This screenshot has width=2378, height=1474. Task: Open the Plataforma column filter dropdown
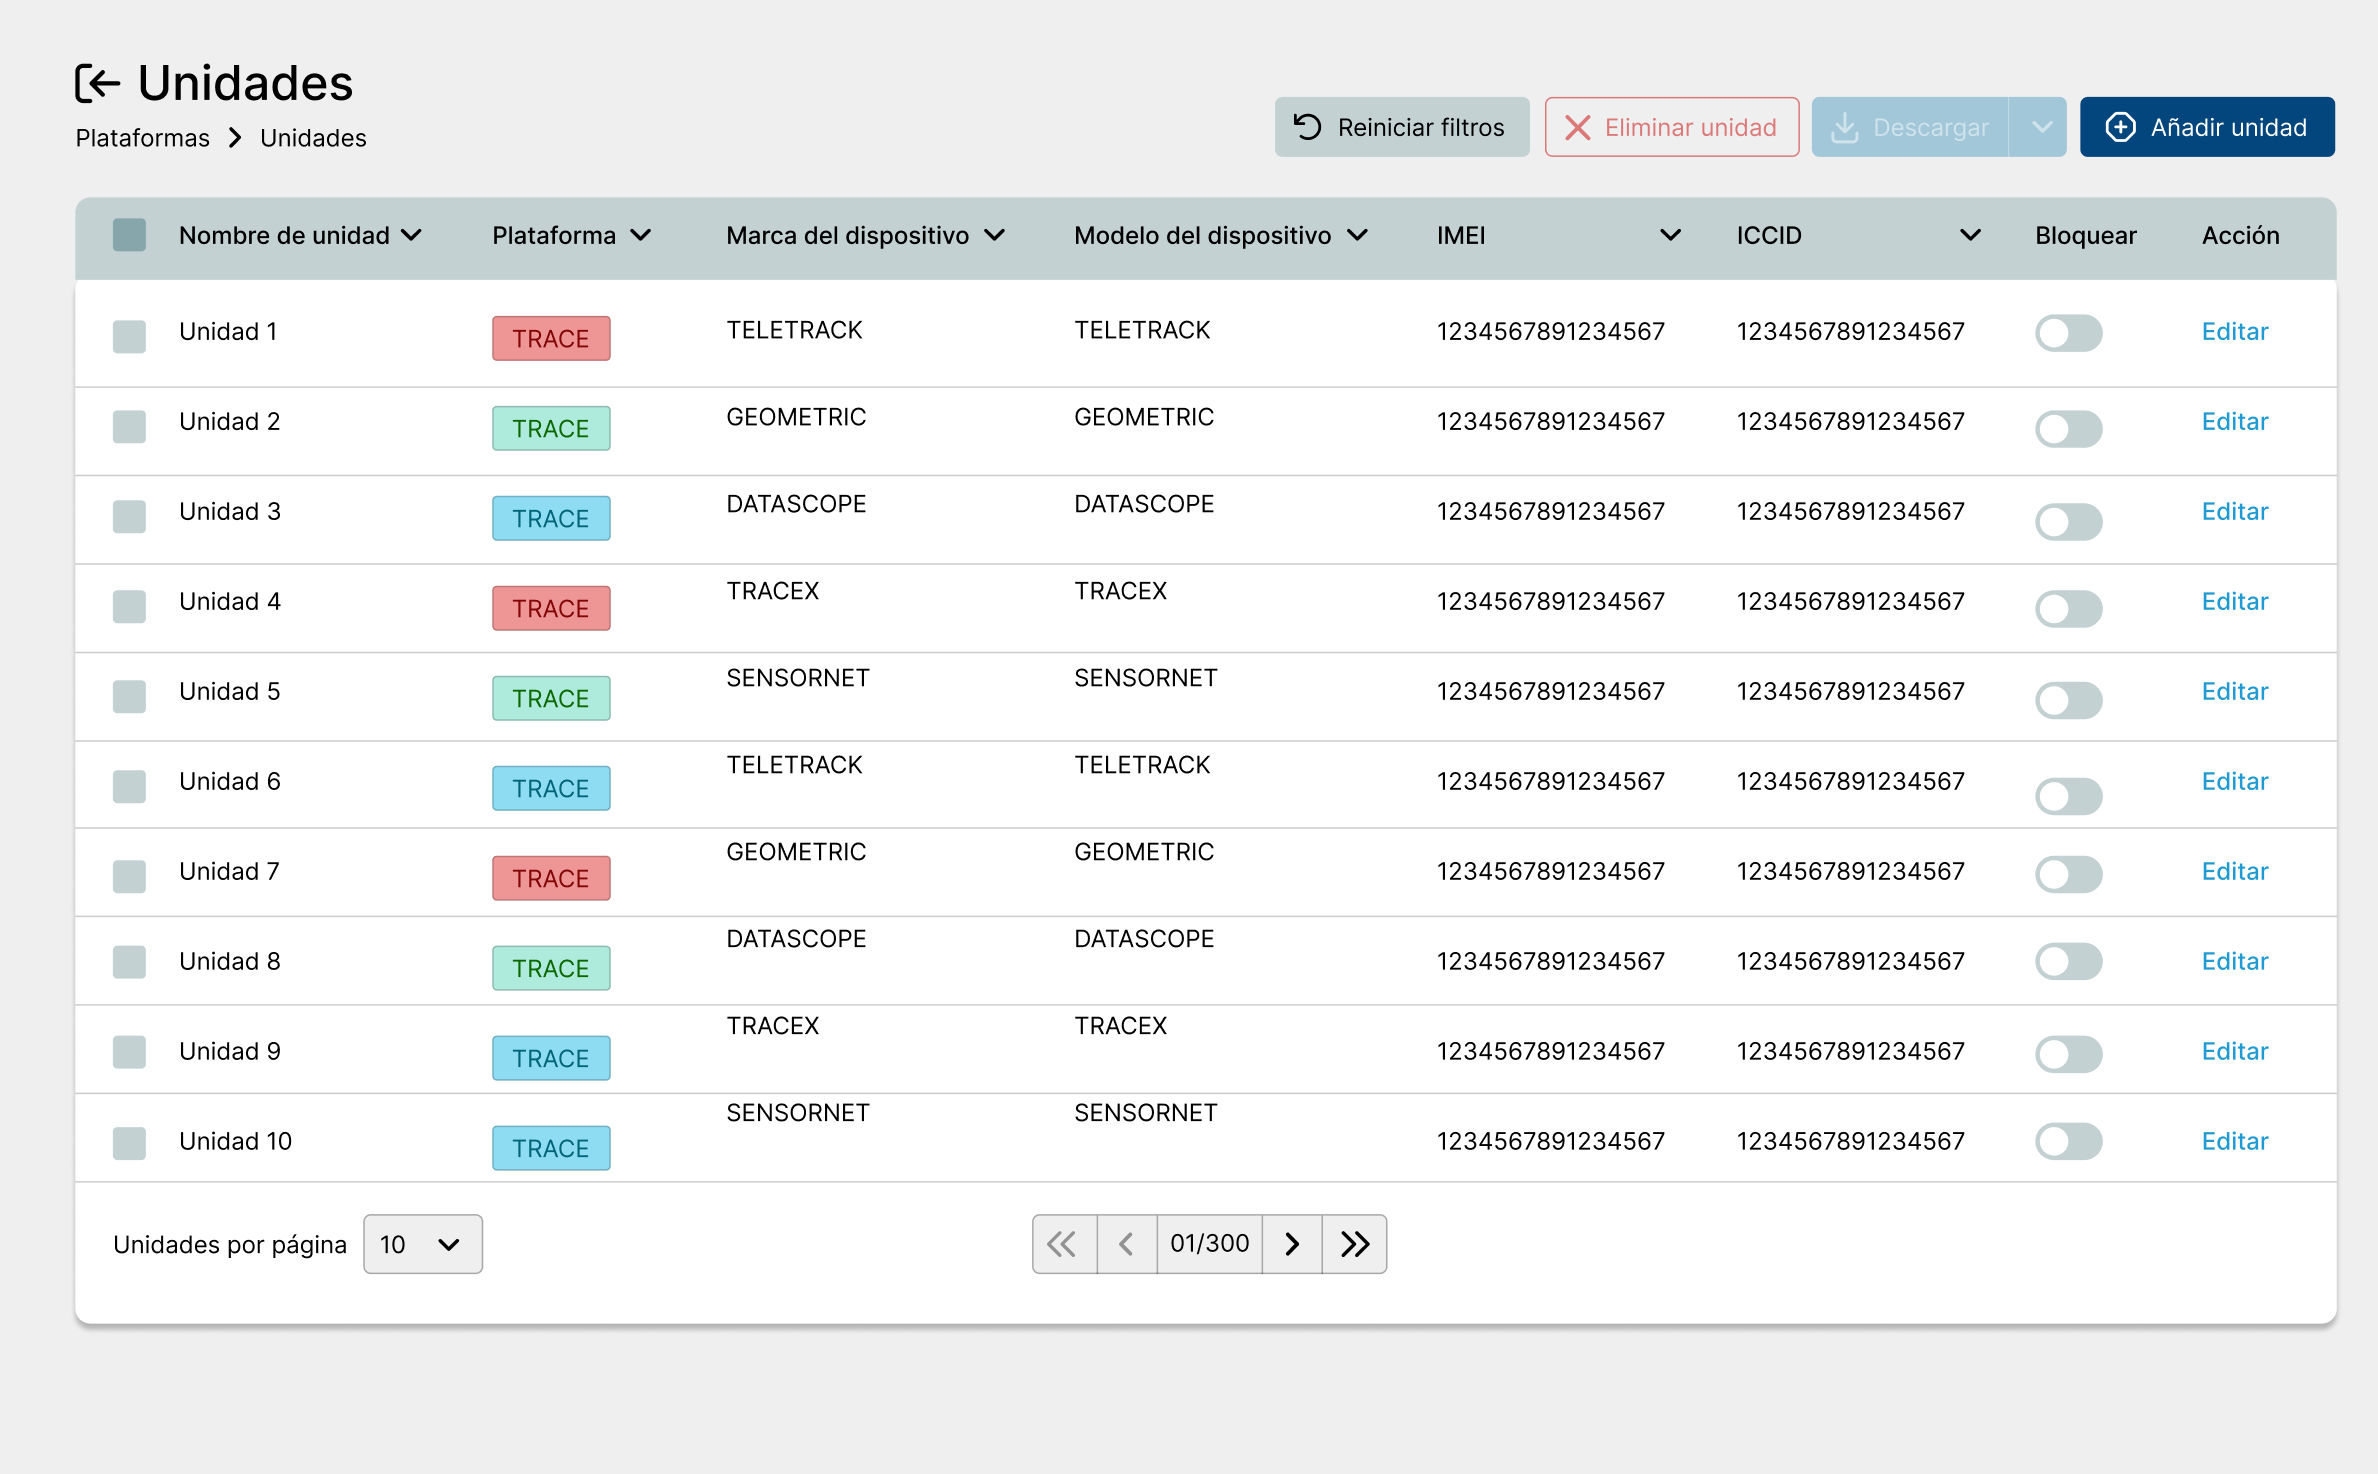641,235
